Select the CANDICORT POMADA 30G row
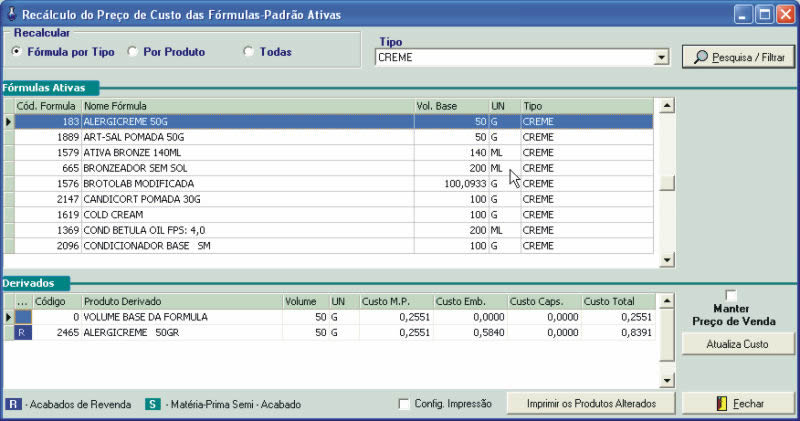This screenshot has height=421, width=800. [334, 199]
